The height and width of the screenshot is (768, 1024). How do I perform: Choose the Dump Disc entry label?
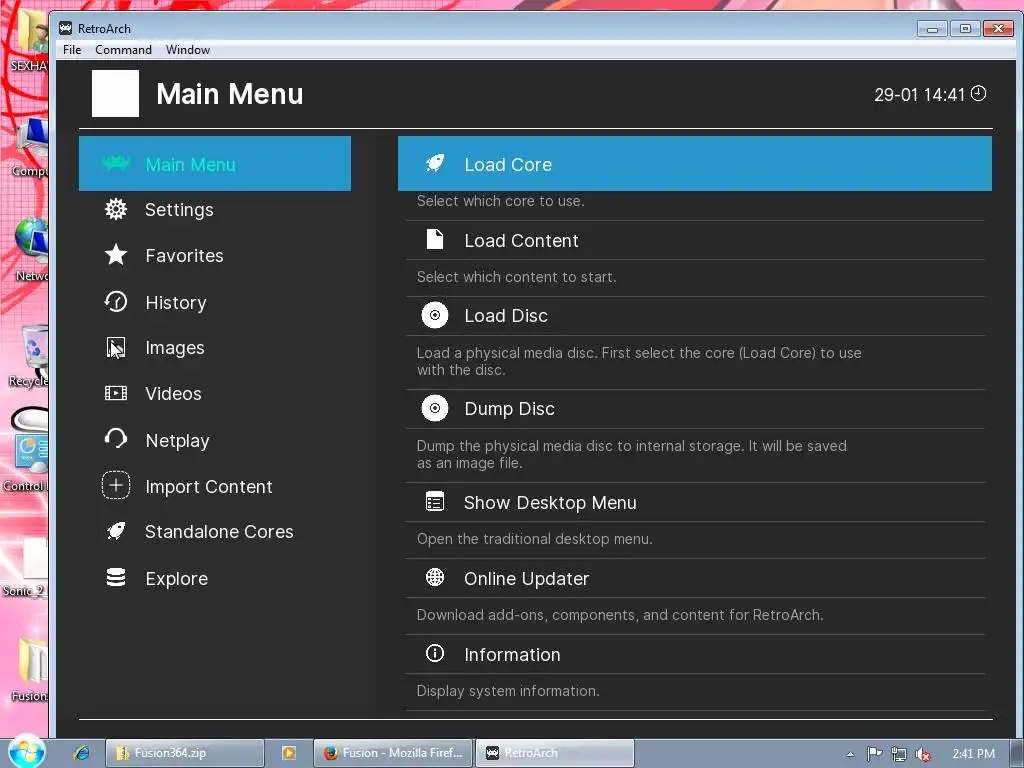pyautogui.click(x=509, y=409)
